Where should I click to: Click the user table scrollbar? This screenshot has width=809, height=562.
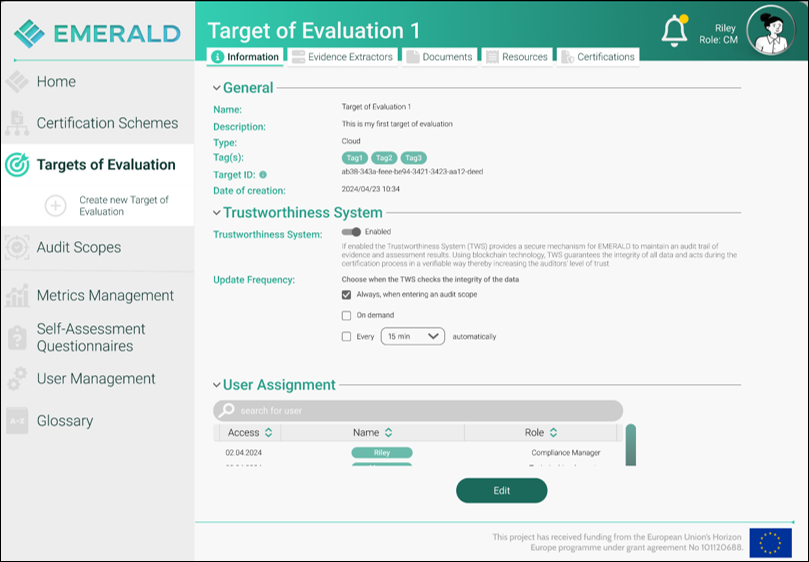pos(630,445)
